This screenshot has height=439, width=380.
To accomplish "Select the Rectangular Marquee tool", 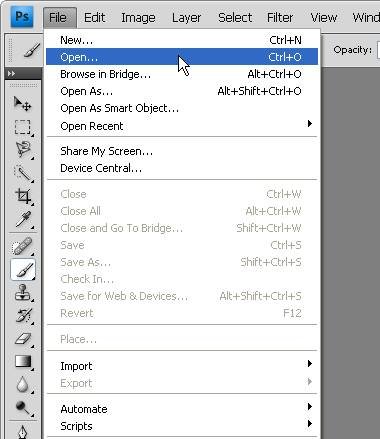I will [x=23, y=127].
